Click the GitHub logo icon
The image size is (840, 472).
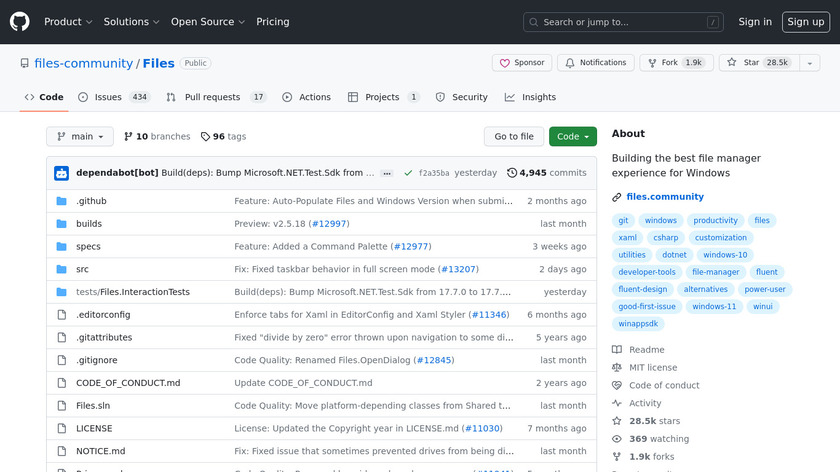tap(20, 21)
